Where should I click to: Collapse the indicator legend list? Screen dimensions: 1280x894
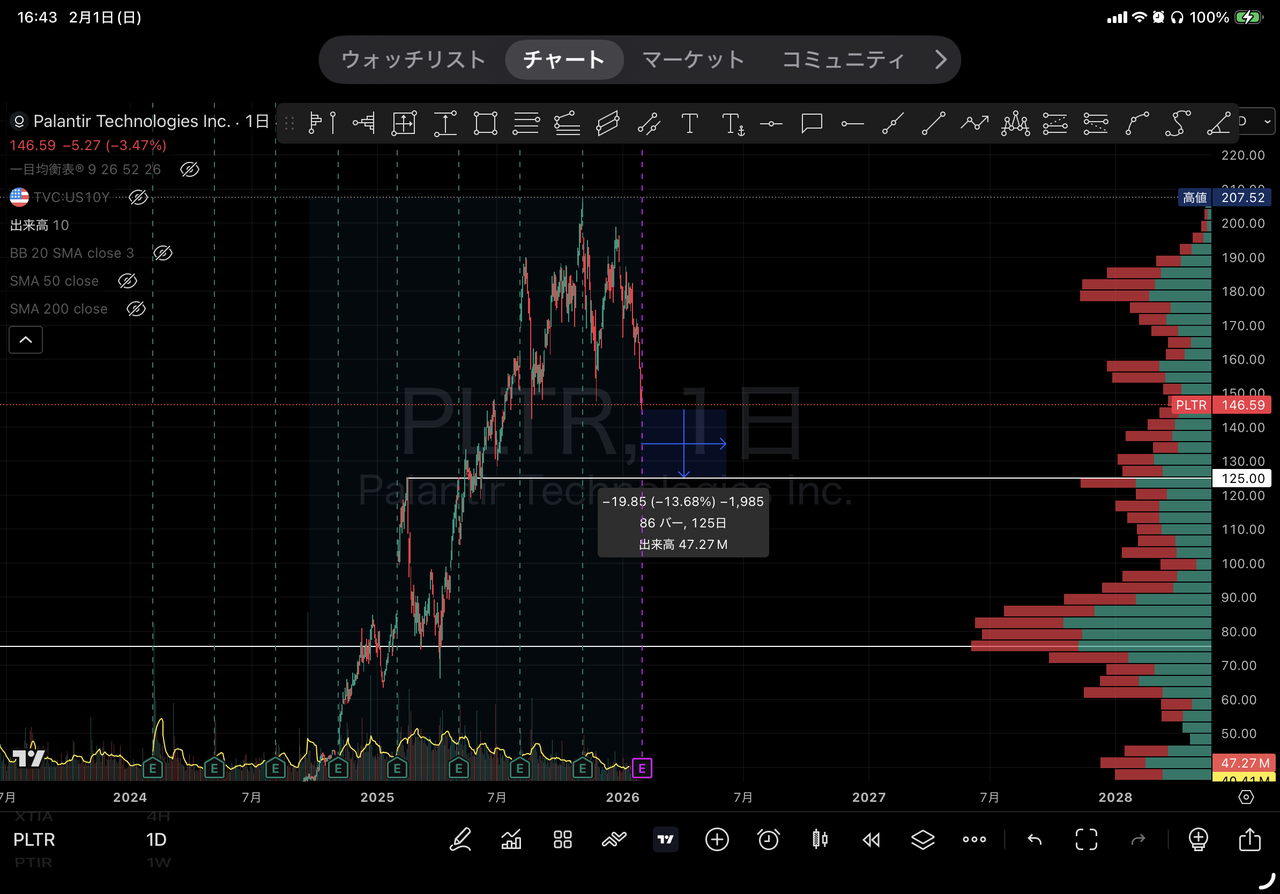tap(25, 339)
